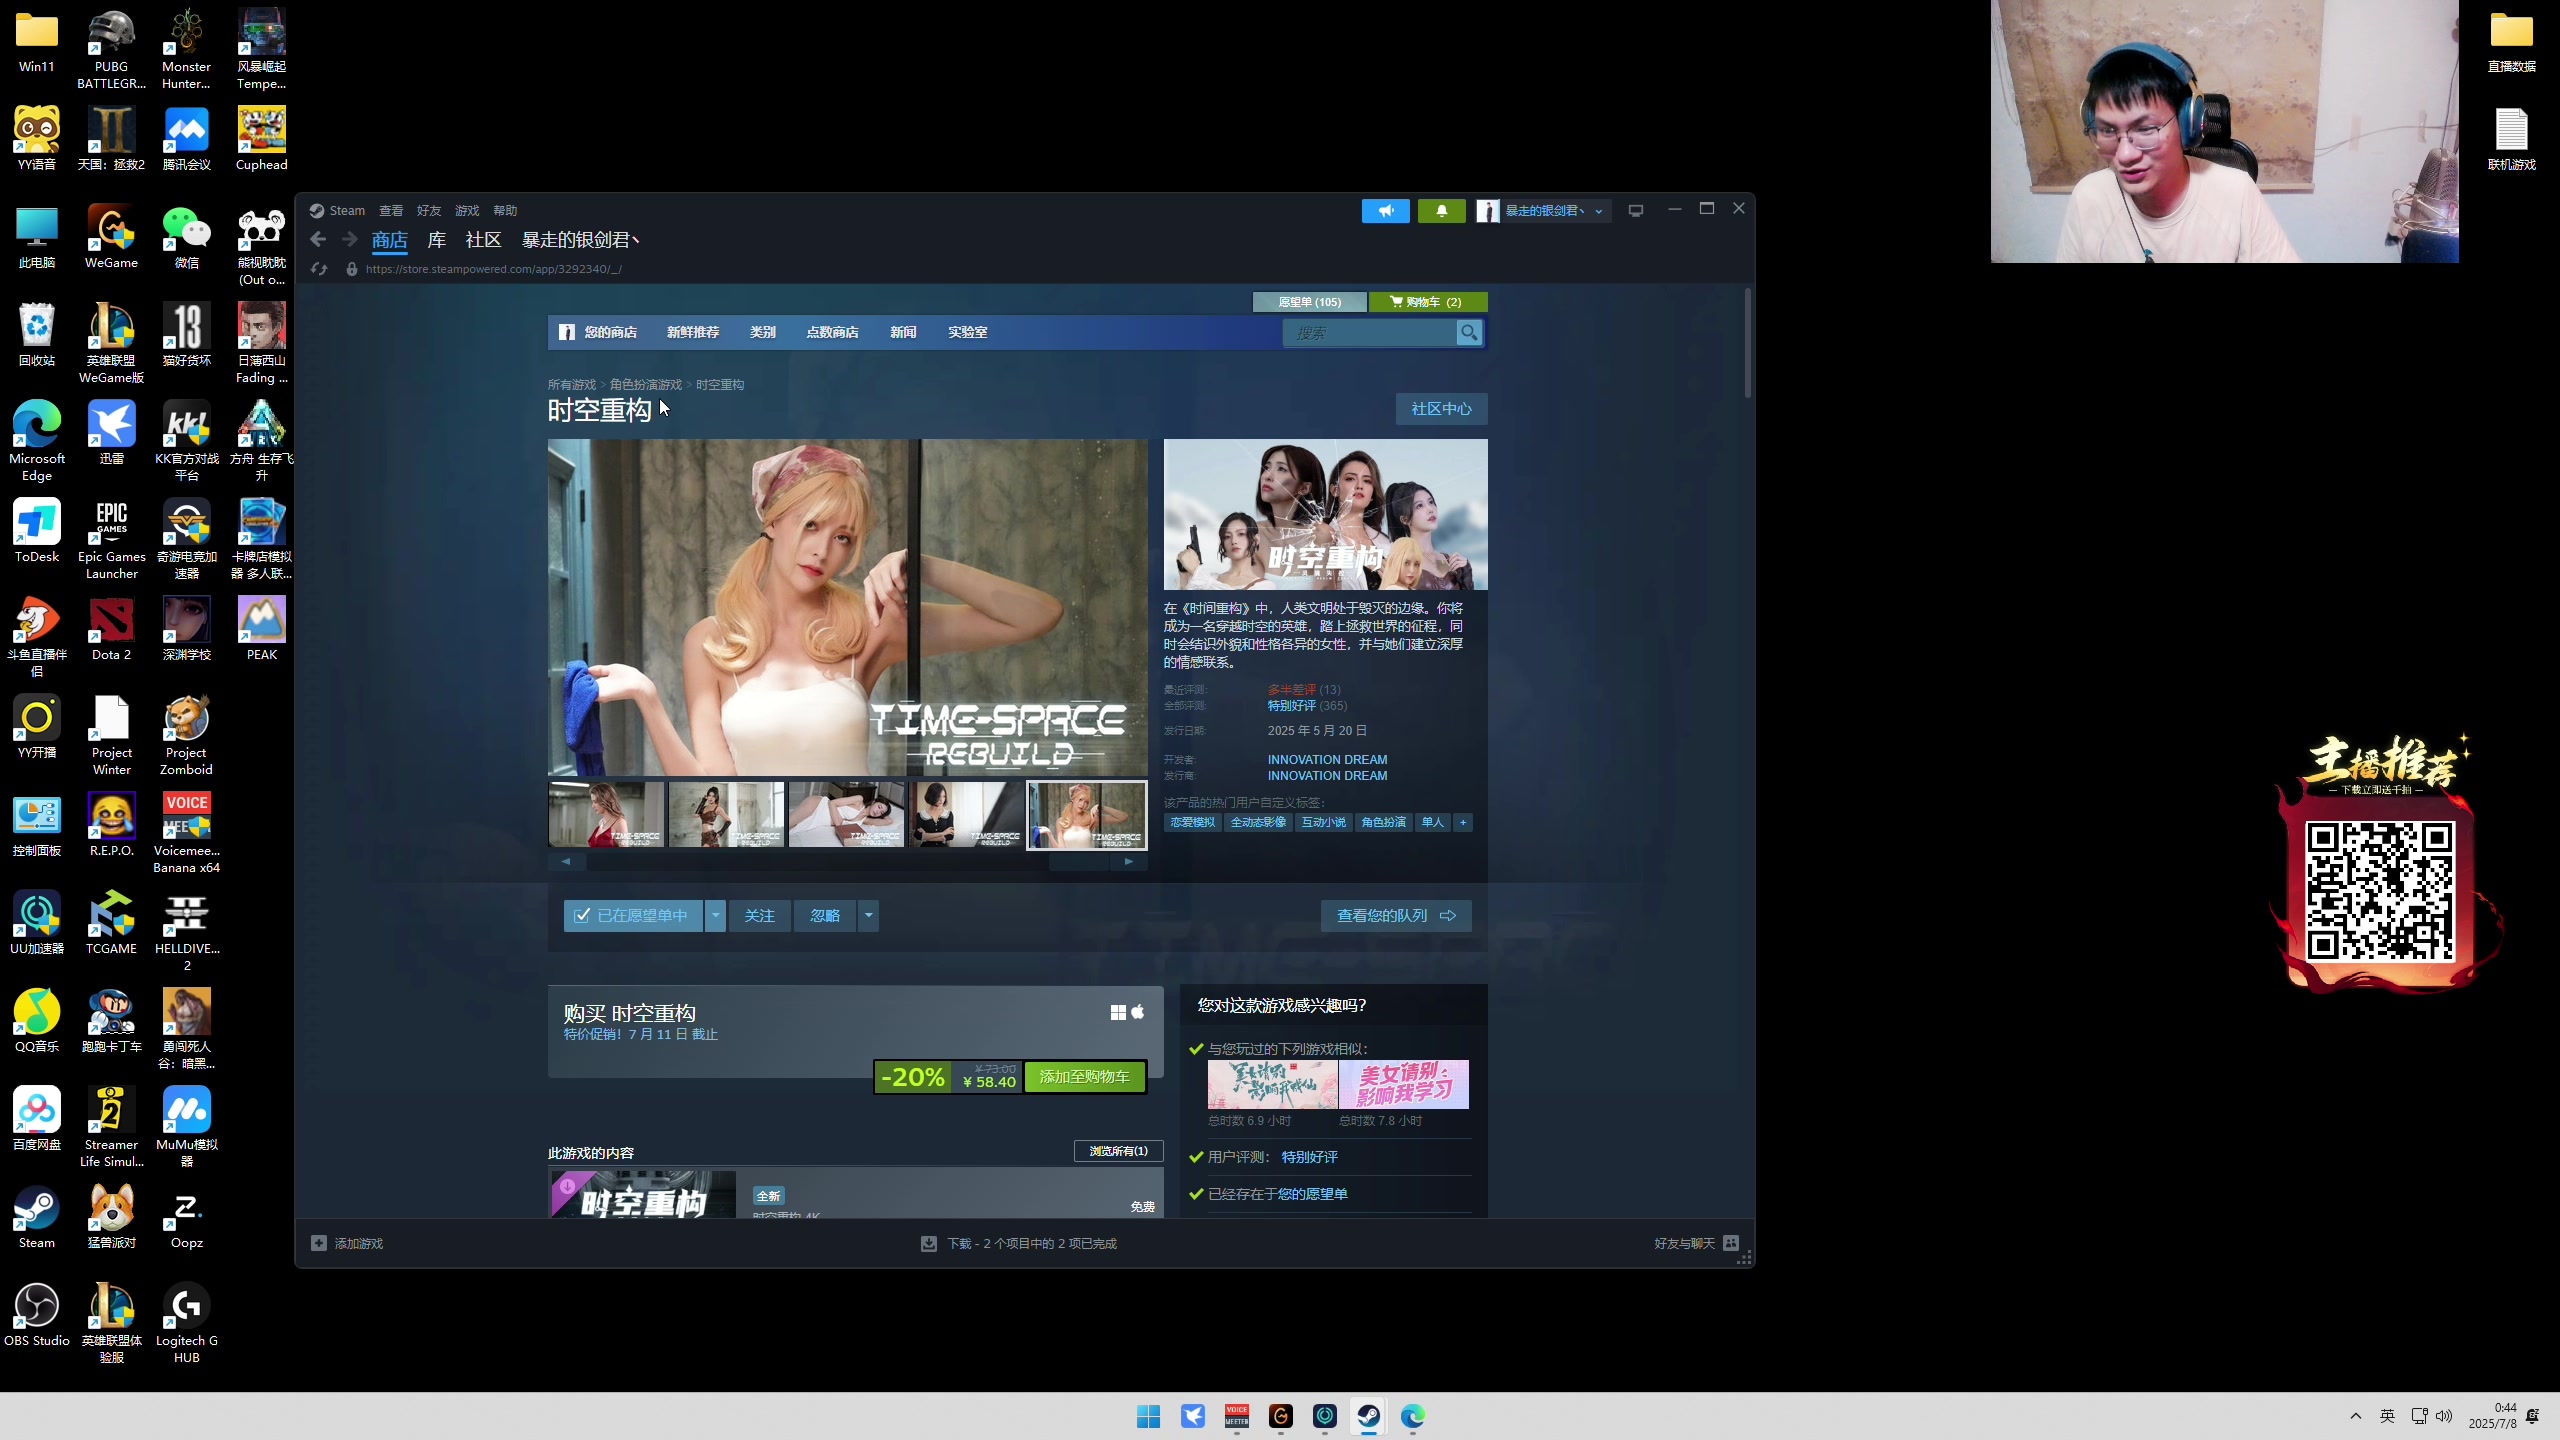
Task: Open PUBG BATTLEGROUNDS desktop shortcut
Action: pyautogui.click(x=111, y=49)
